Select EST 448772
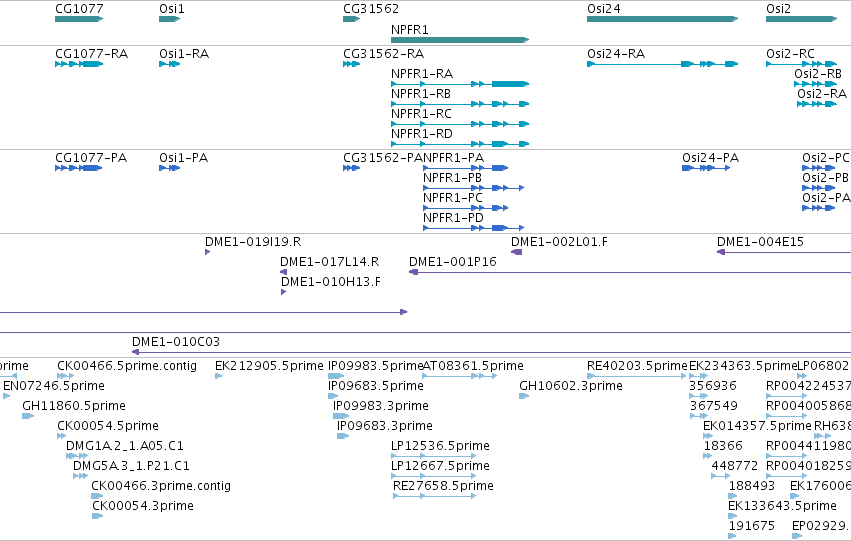The image size is (851, 541). click(720, 476)
